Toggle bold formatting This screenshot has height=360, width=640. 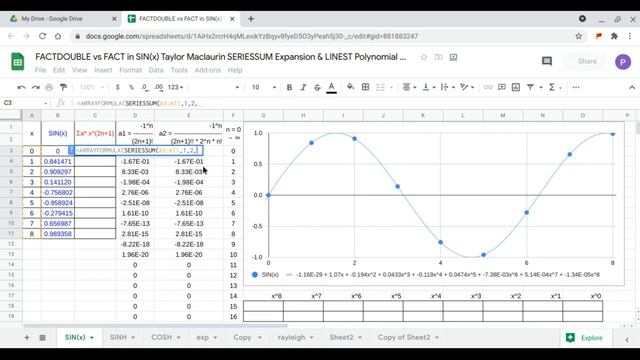coord(289,87)
